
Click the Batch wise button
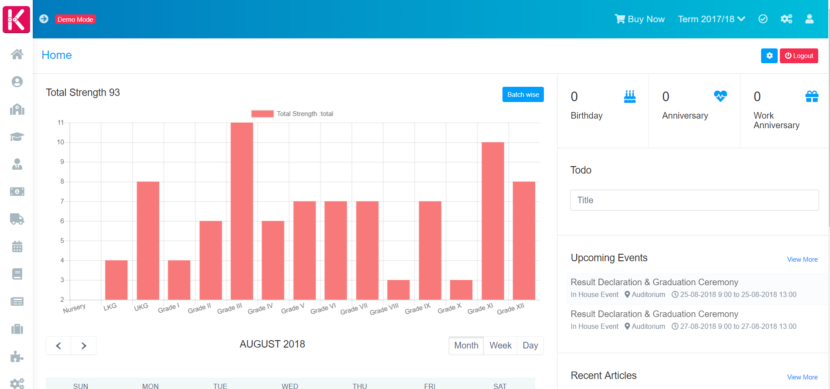[523, 95]
